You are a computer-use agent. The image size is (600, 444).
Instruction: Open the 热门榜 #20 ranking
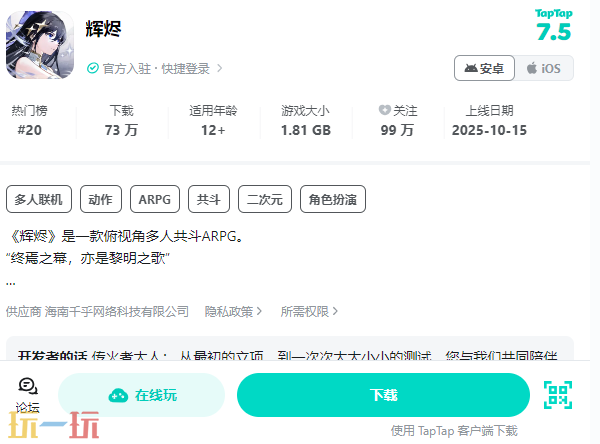[29, 121]
